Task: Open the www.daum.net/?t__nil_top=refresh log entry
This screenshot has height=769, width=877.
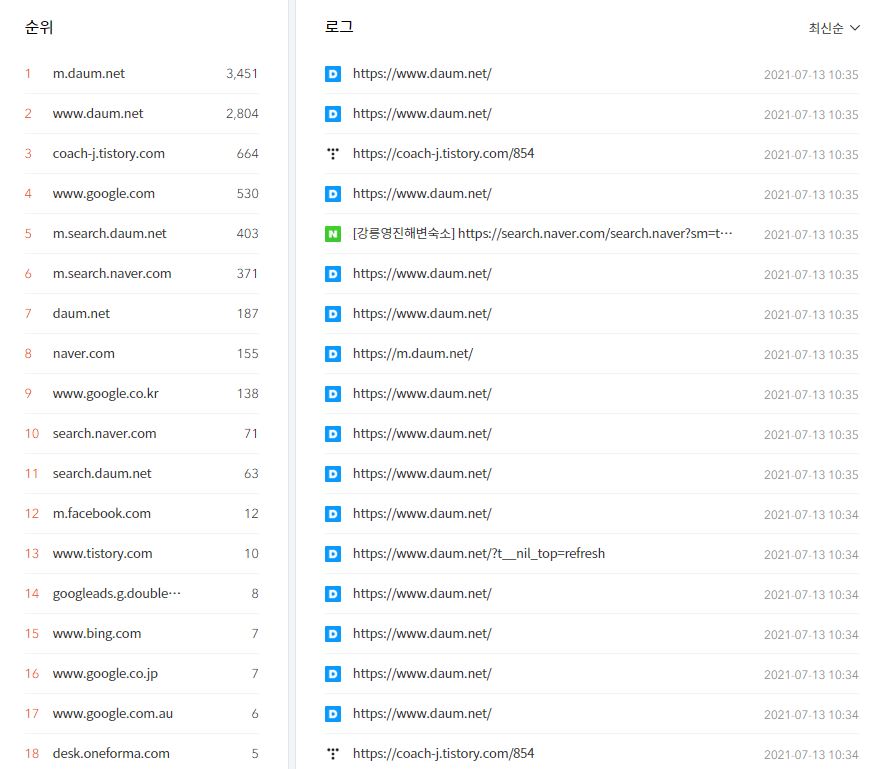Action: pos(479,554)
